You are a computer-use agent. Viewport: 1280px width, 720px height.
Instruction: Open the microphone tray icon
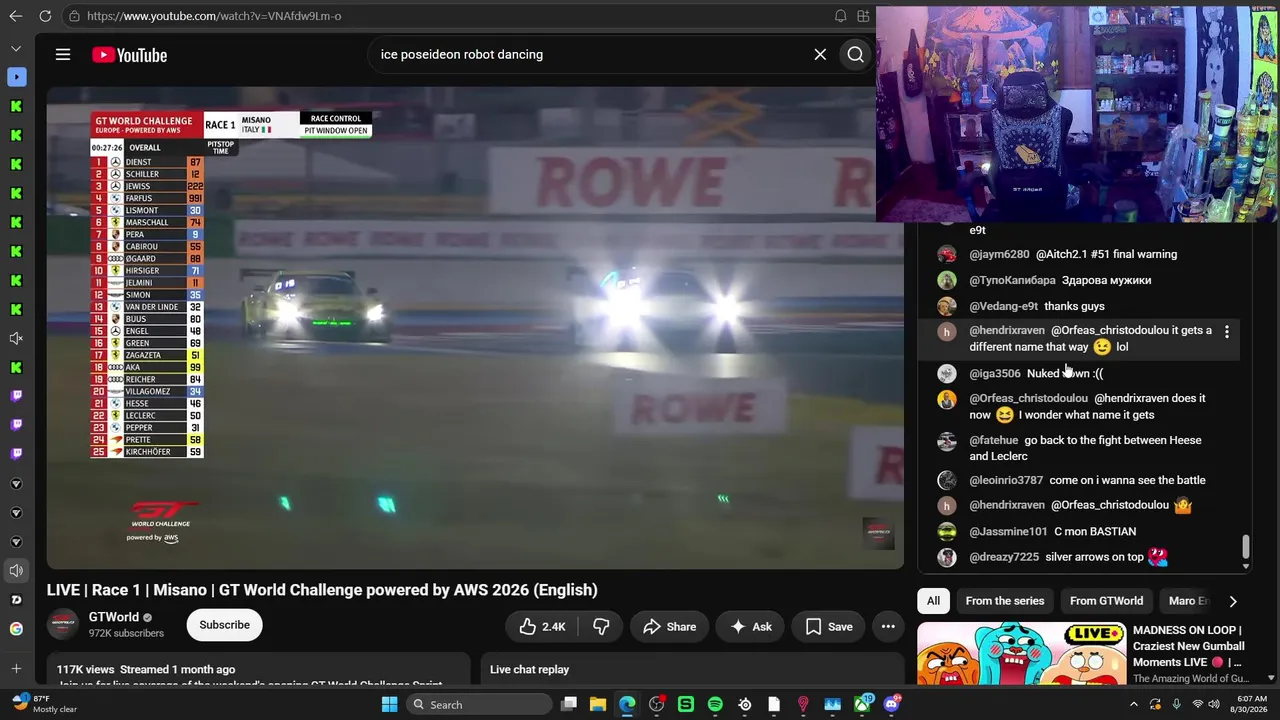1177,704
